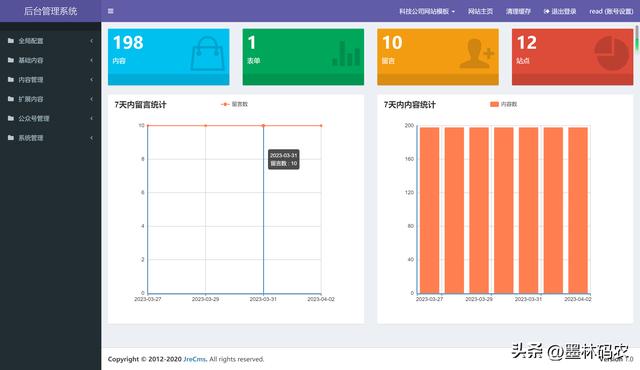This screenshot has height=370, width=640.
Task: Expand the 公众号管理 chevron arrow
Action: [x=91, y=118]
